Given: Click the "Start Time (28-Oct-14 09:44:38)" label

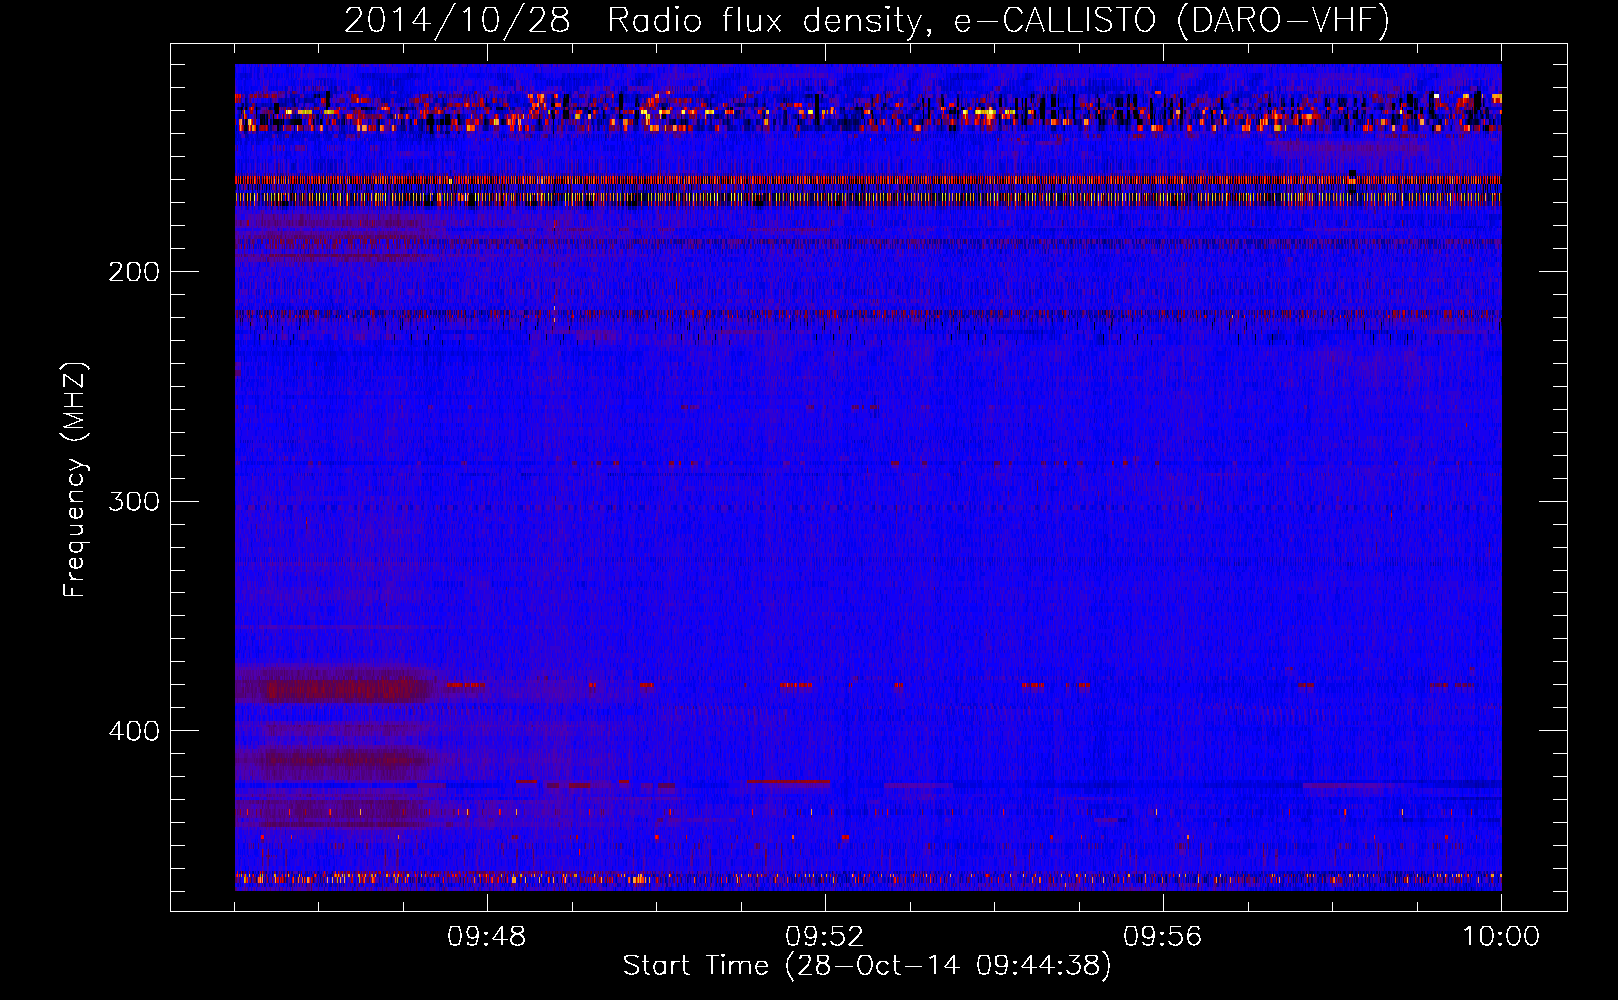Looking at the screenshot, I should point(867,966).
